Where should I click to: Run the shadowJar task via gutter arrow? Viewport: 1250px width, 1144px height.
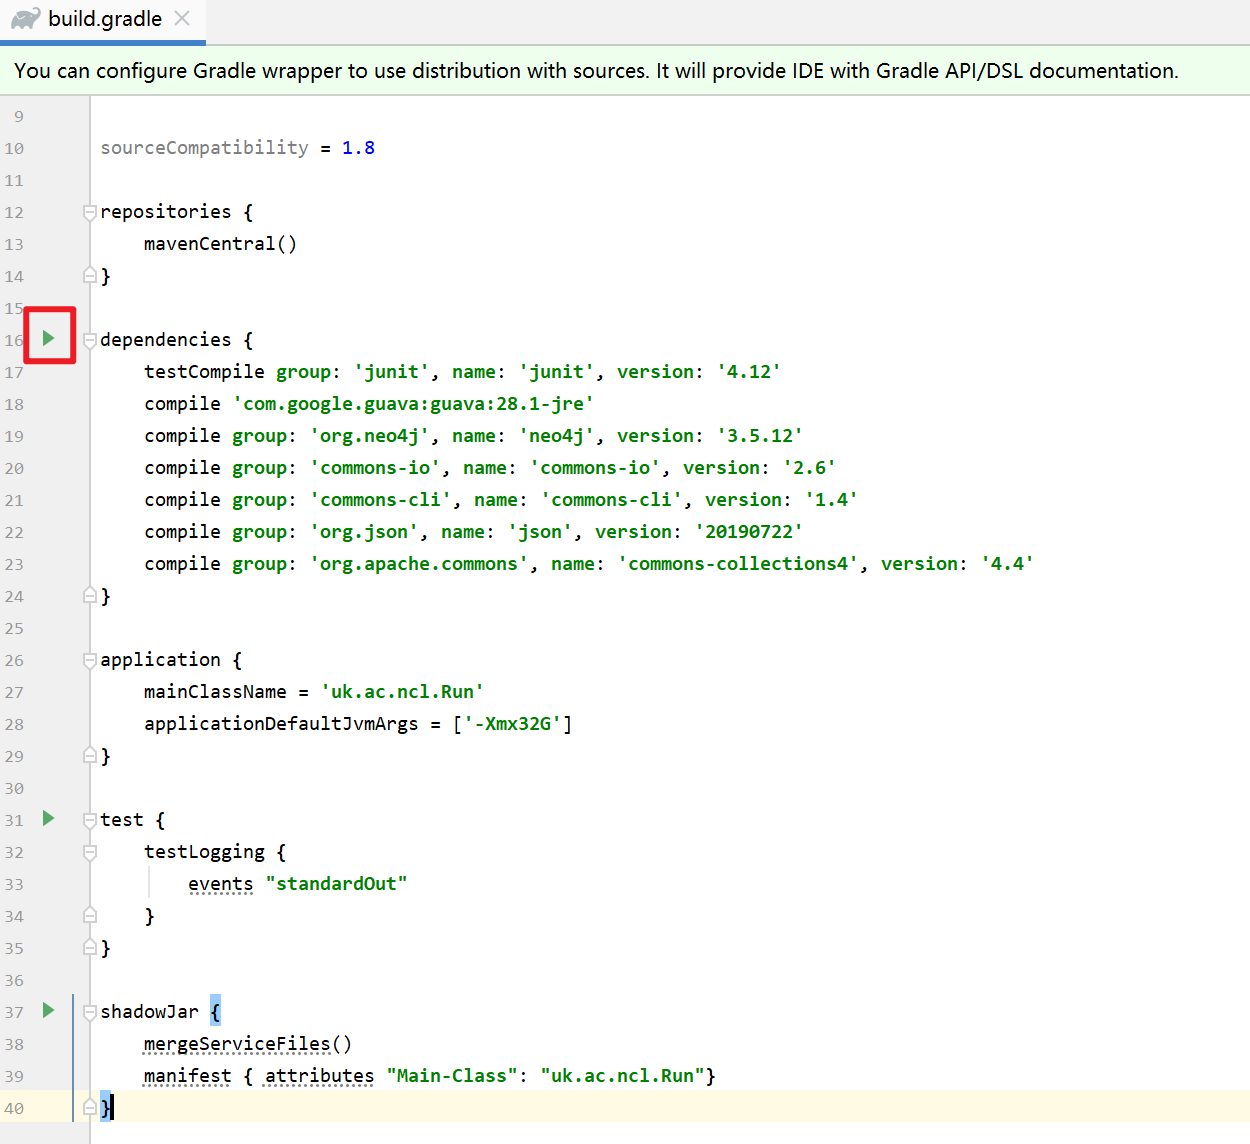[48, 1010]
